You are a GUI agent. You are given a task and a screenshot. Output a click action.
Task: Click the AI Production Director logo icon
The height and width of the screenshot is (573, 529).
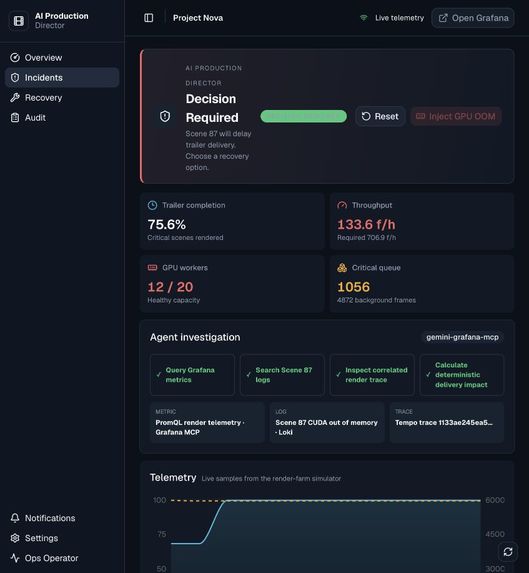19,21
